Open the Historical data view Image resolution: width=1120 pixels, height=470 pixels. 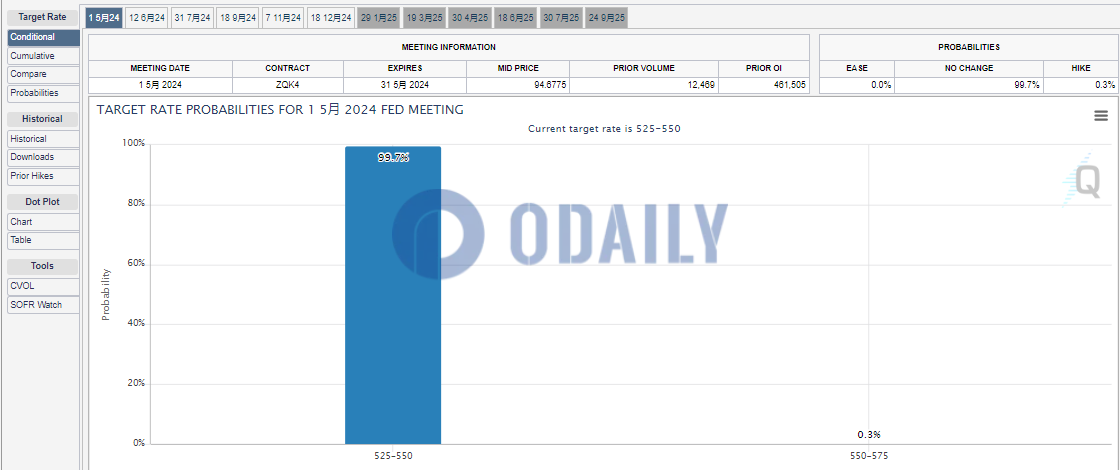[43, 139]
